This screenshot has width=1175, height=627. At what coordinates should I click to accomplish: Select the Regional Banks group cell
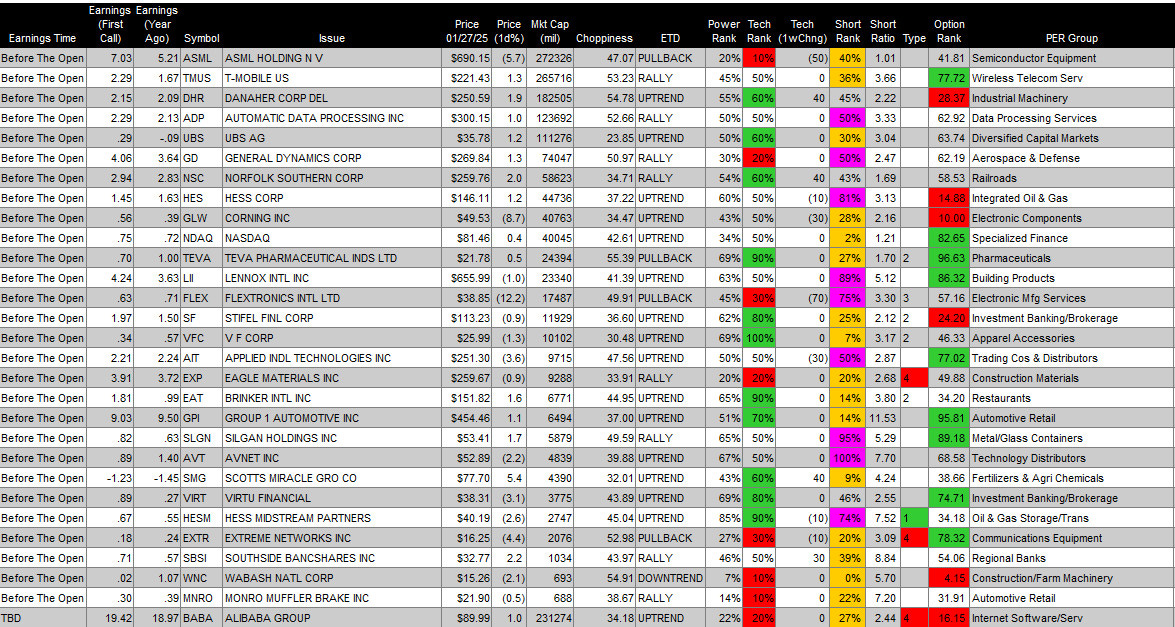[x=1072, y=558]
